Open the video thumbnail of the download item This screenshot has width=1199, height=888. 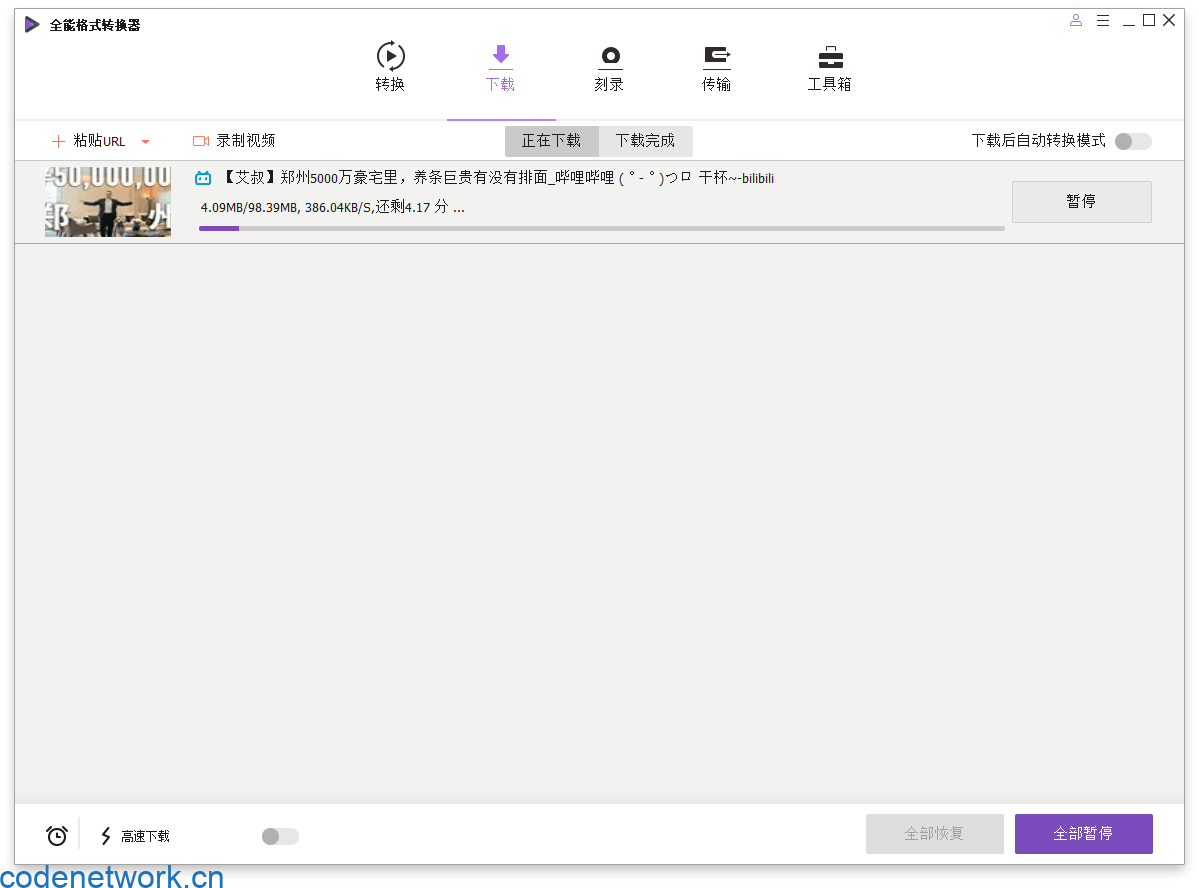point(107,201)
